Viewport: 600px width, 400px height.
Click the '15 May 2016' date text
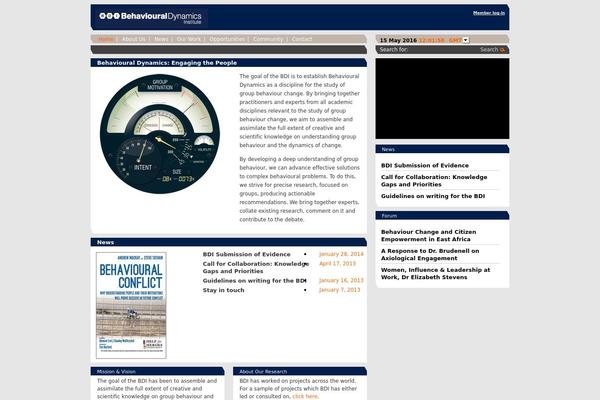(398, 40)
